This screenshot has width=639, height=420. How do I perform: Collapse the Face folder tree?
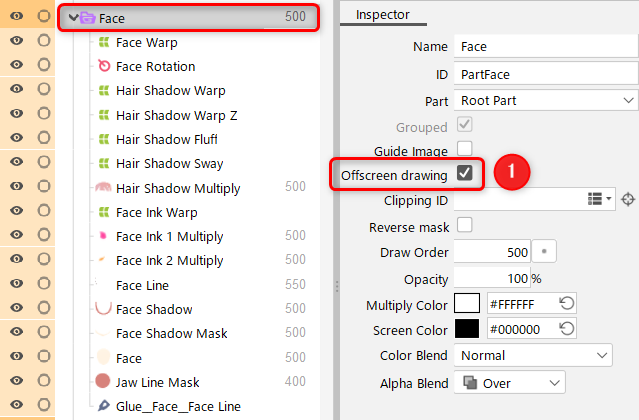[x=72, y=18]
